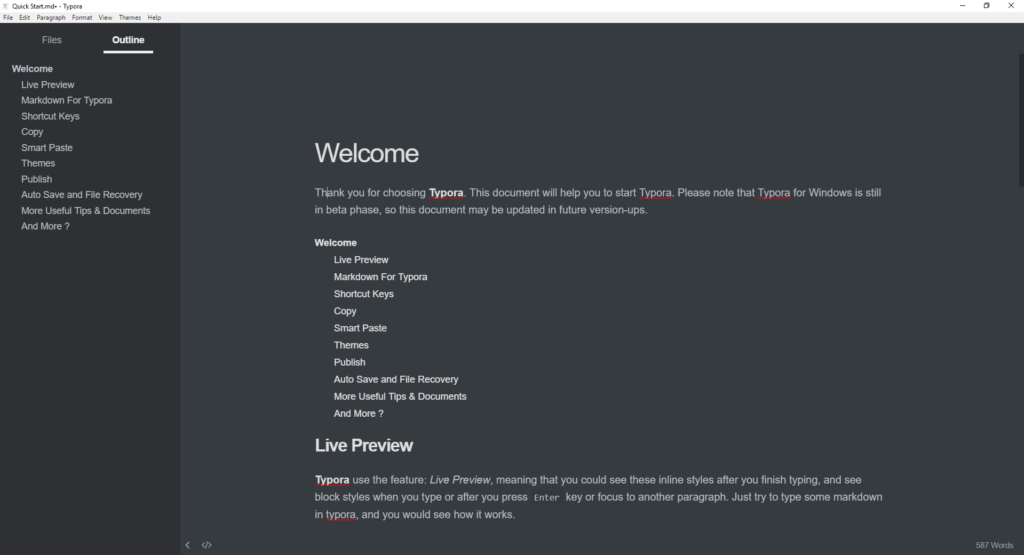
Task: Follow Live Preview link in document TOC
Action: tap(361, 260)
